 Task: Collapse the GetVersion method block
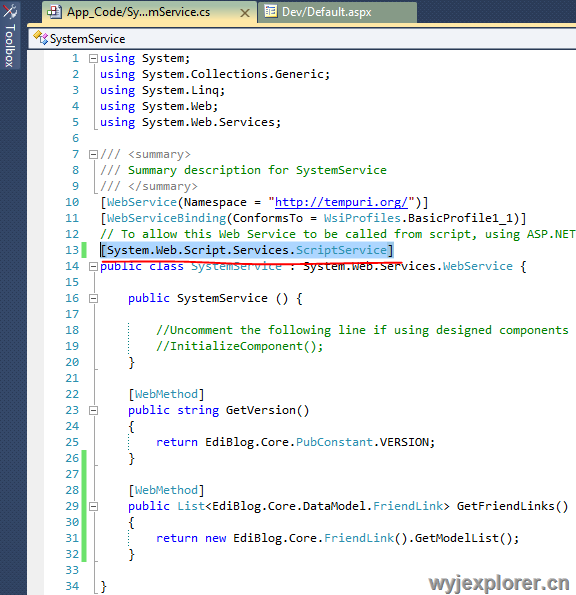[x=93, y=411]
